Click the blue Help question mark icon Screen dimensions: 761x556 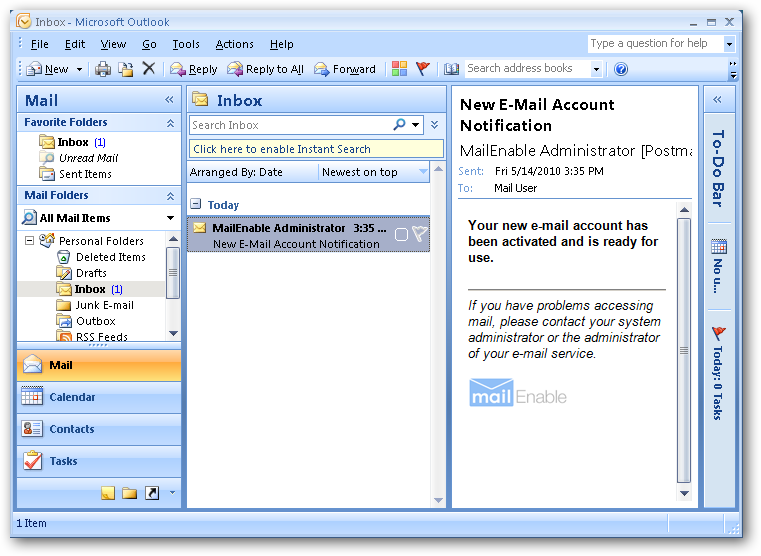621,69
